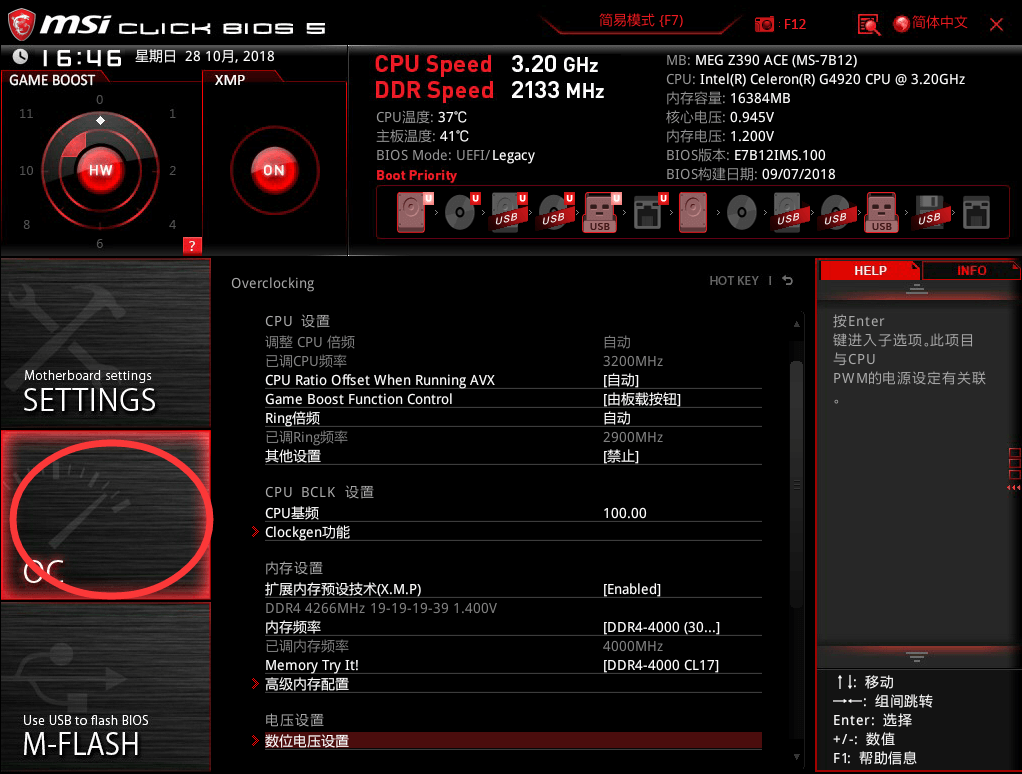Click the first hard disk boot device icon
Image resolution: width=1022 pixels, height=774 pixels.
coord(411,212)
